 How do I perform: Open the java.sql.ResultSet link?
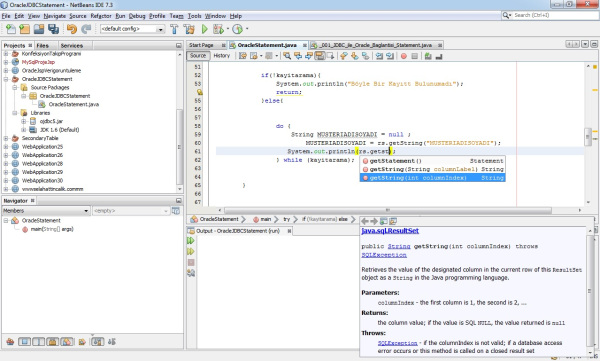[390, 231]
